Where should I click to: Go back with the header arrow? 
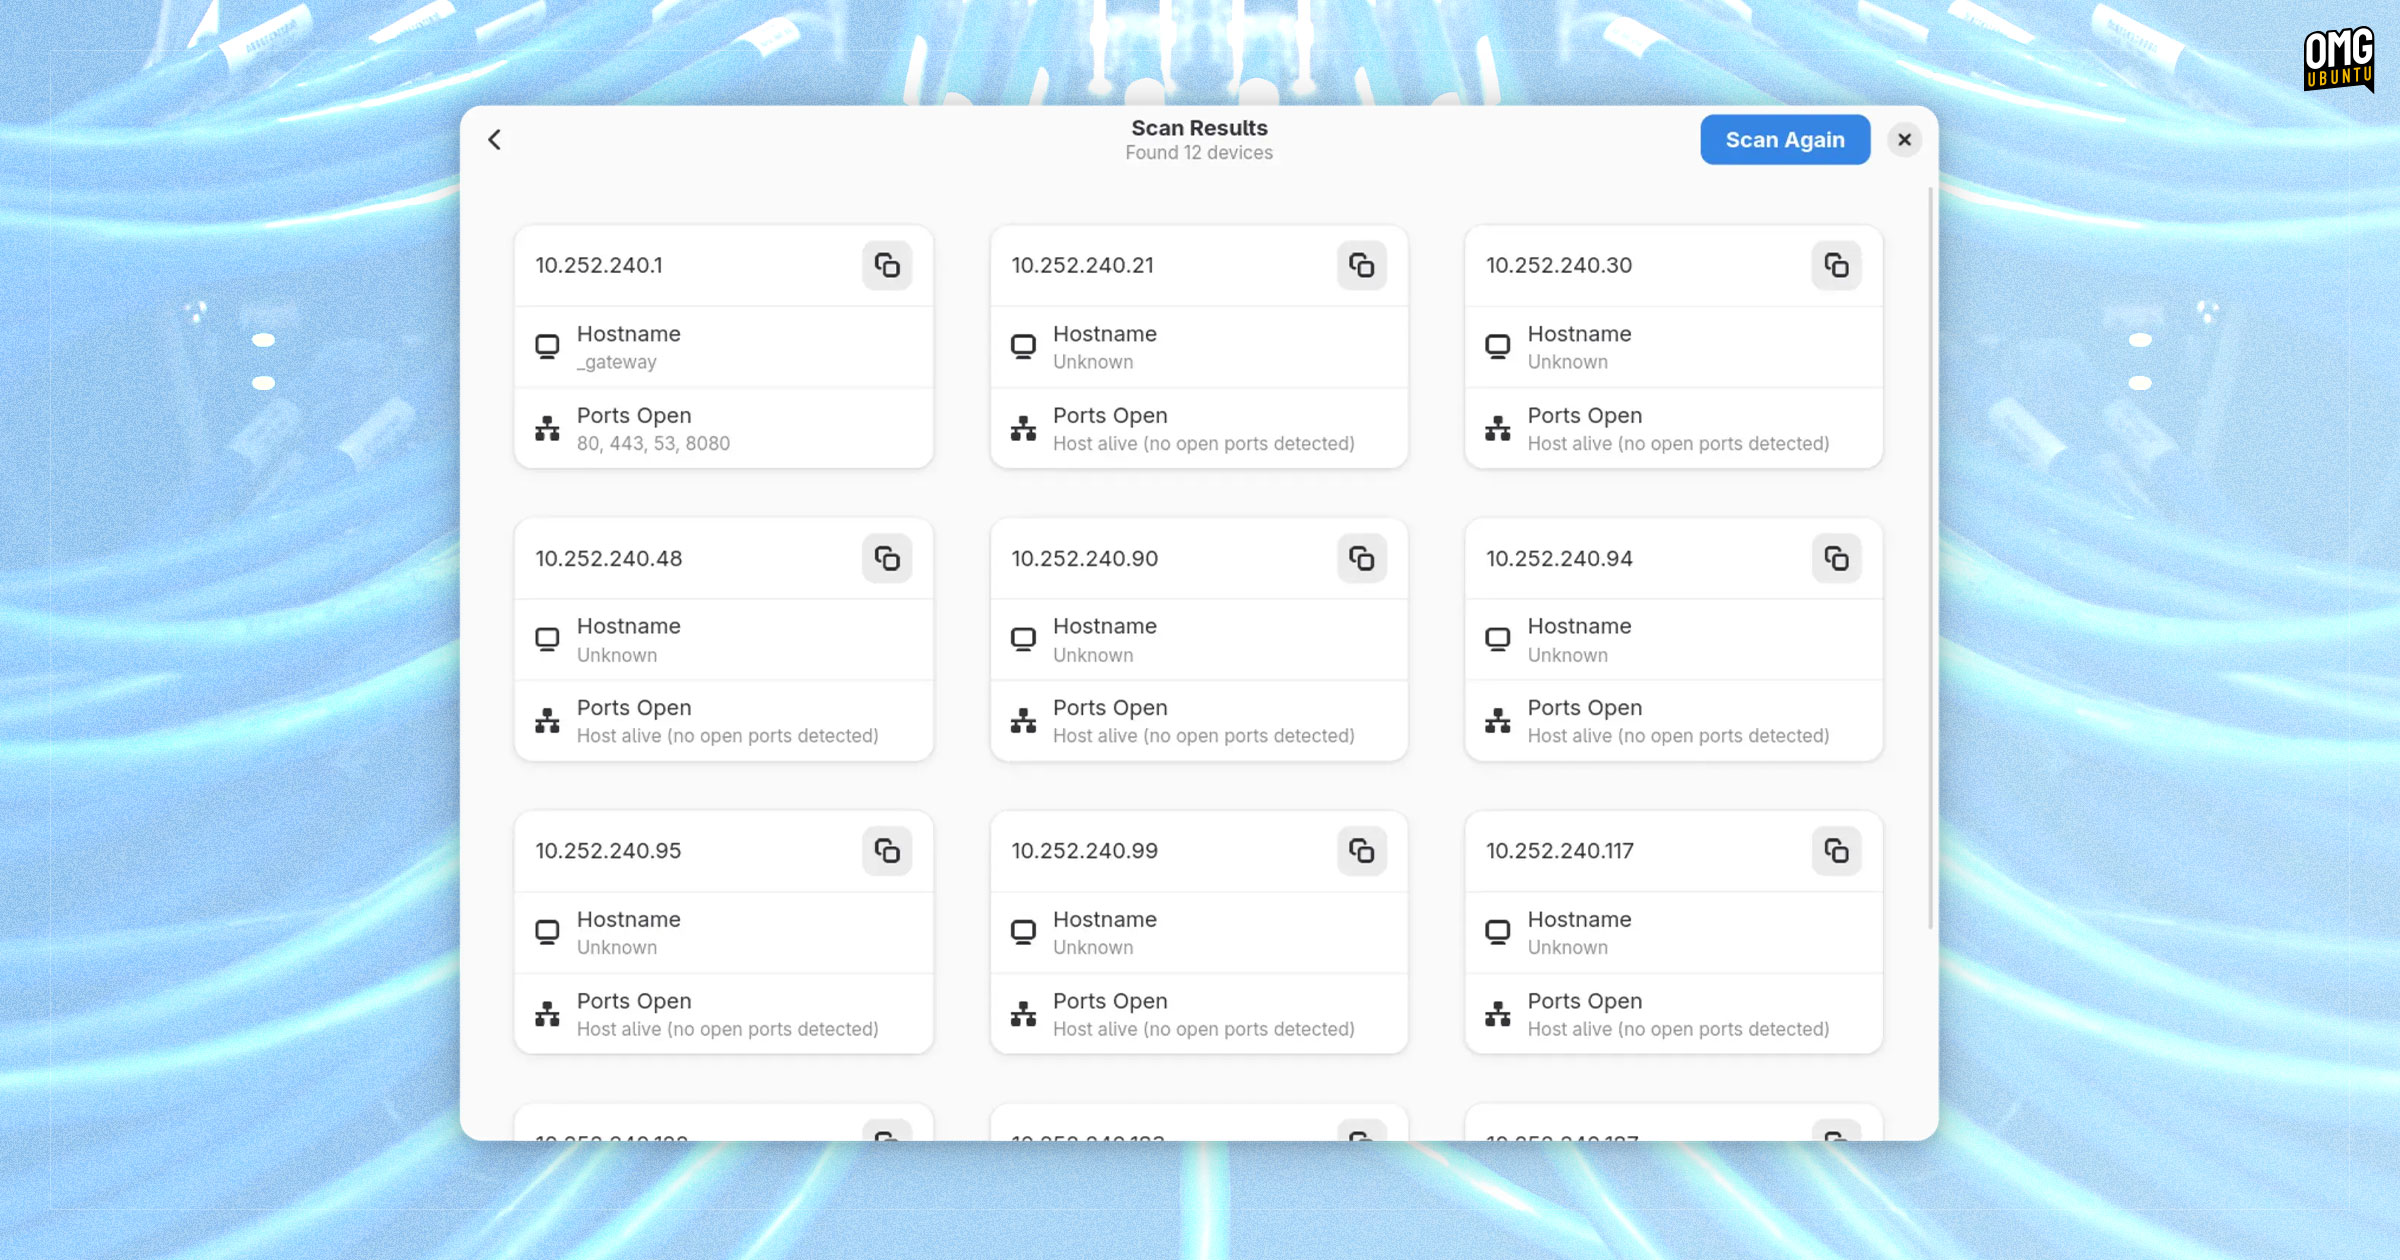494,140
